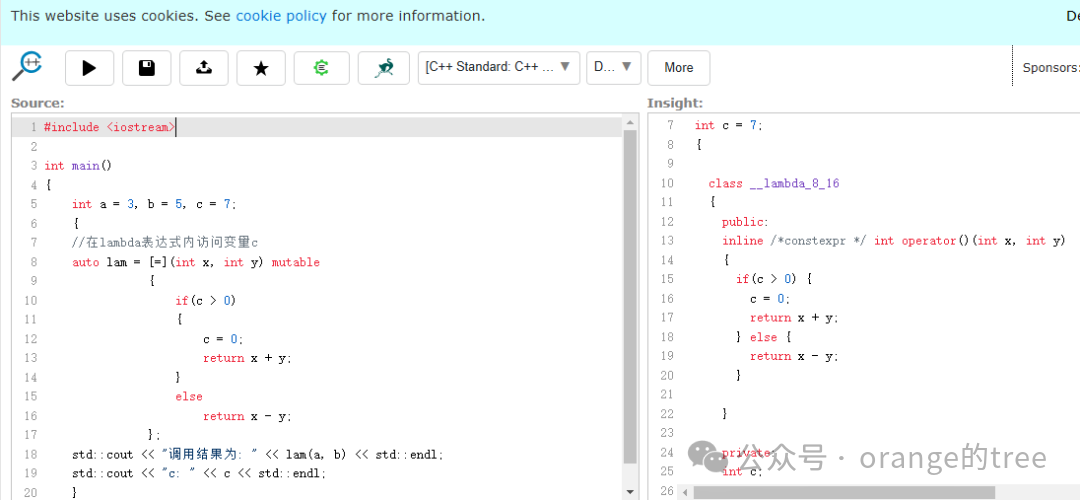Viewport: 1080px width, 500px height.
Task: Click 'int main()' in Source editor
Action: tap(78, 165)
